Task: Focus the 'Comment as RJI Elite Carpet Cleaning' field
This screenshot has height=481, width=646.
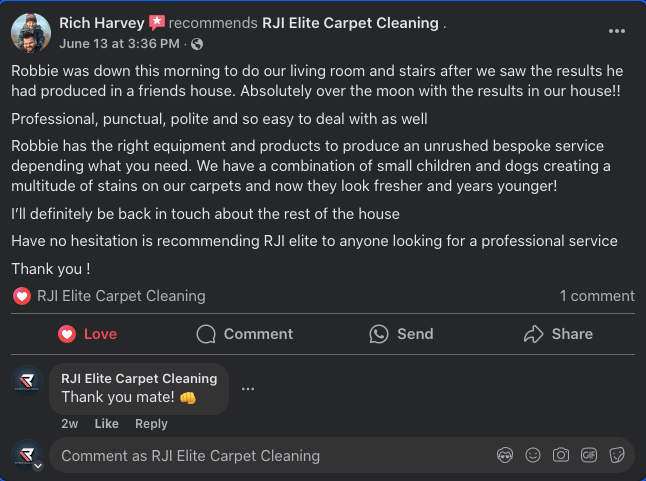Action: (x=272, y=456)
